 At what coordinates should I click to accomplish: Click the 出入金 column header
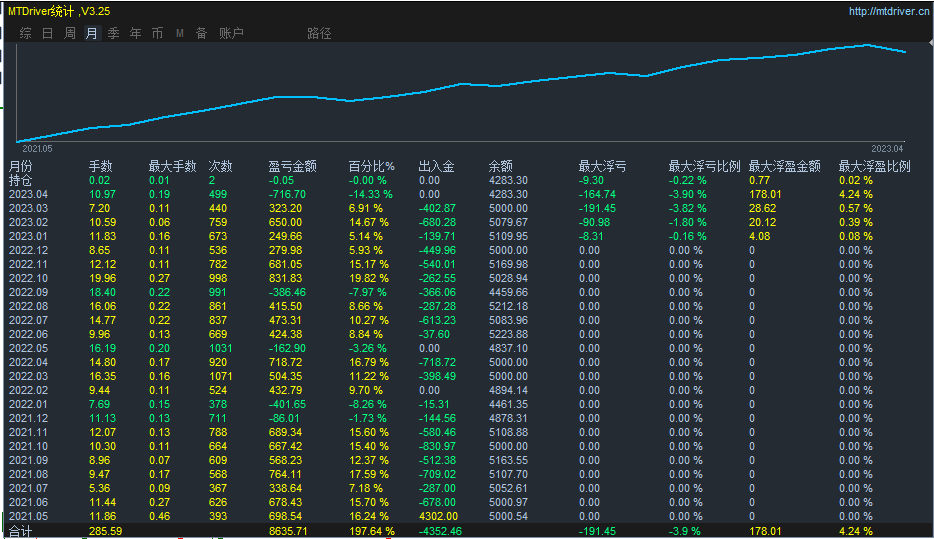pyautogui.click(x=436, y=166)
